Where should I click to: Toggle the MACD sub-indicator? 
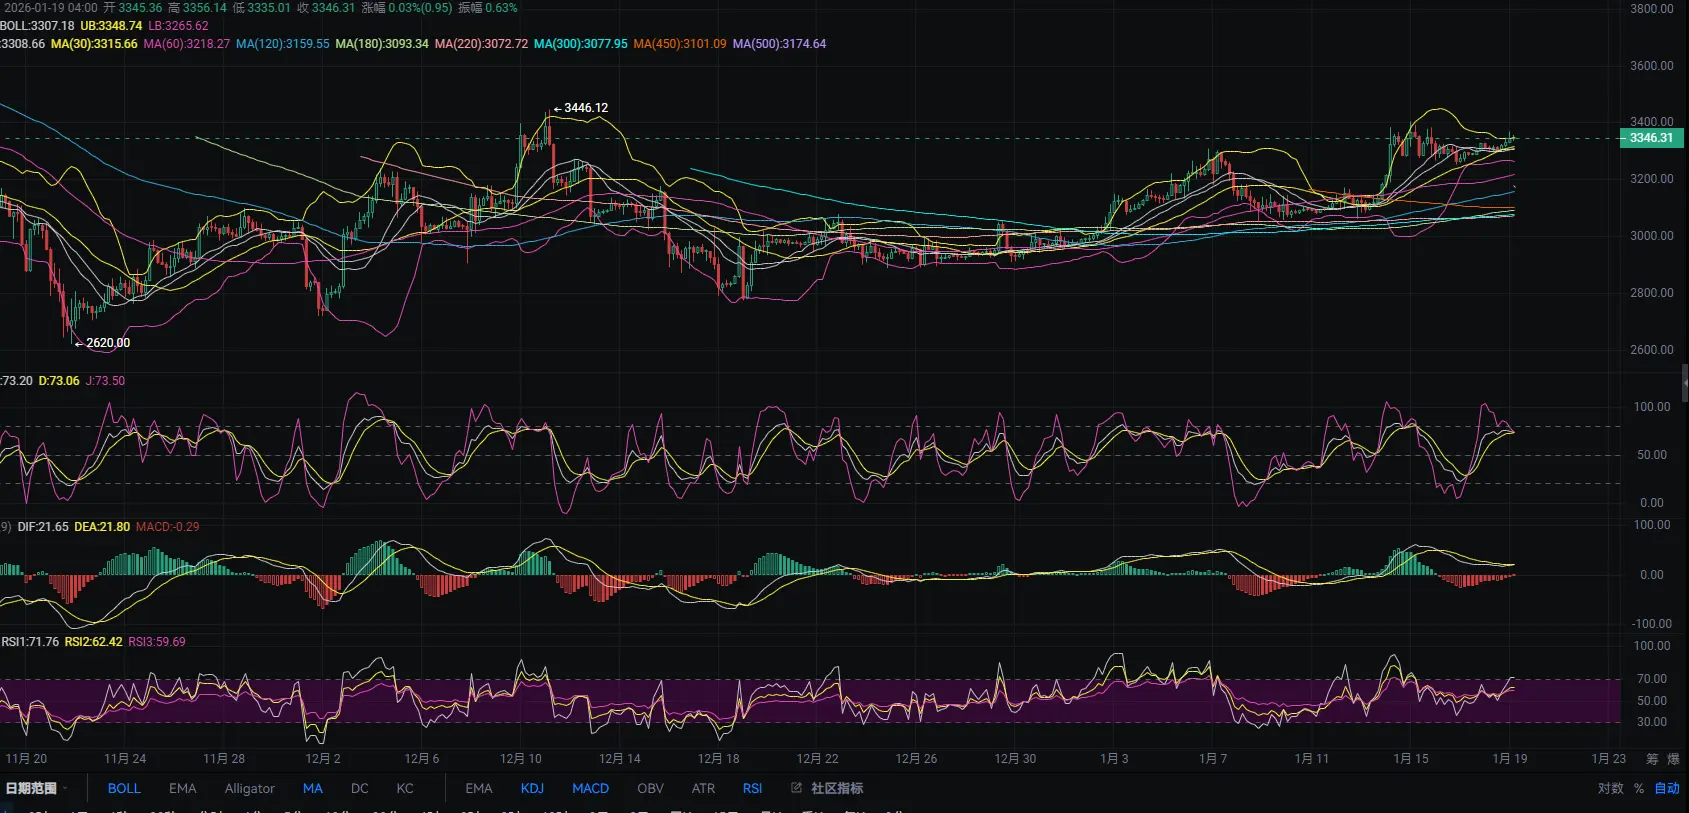point(590,788)
